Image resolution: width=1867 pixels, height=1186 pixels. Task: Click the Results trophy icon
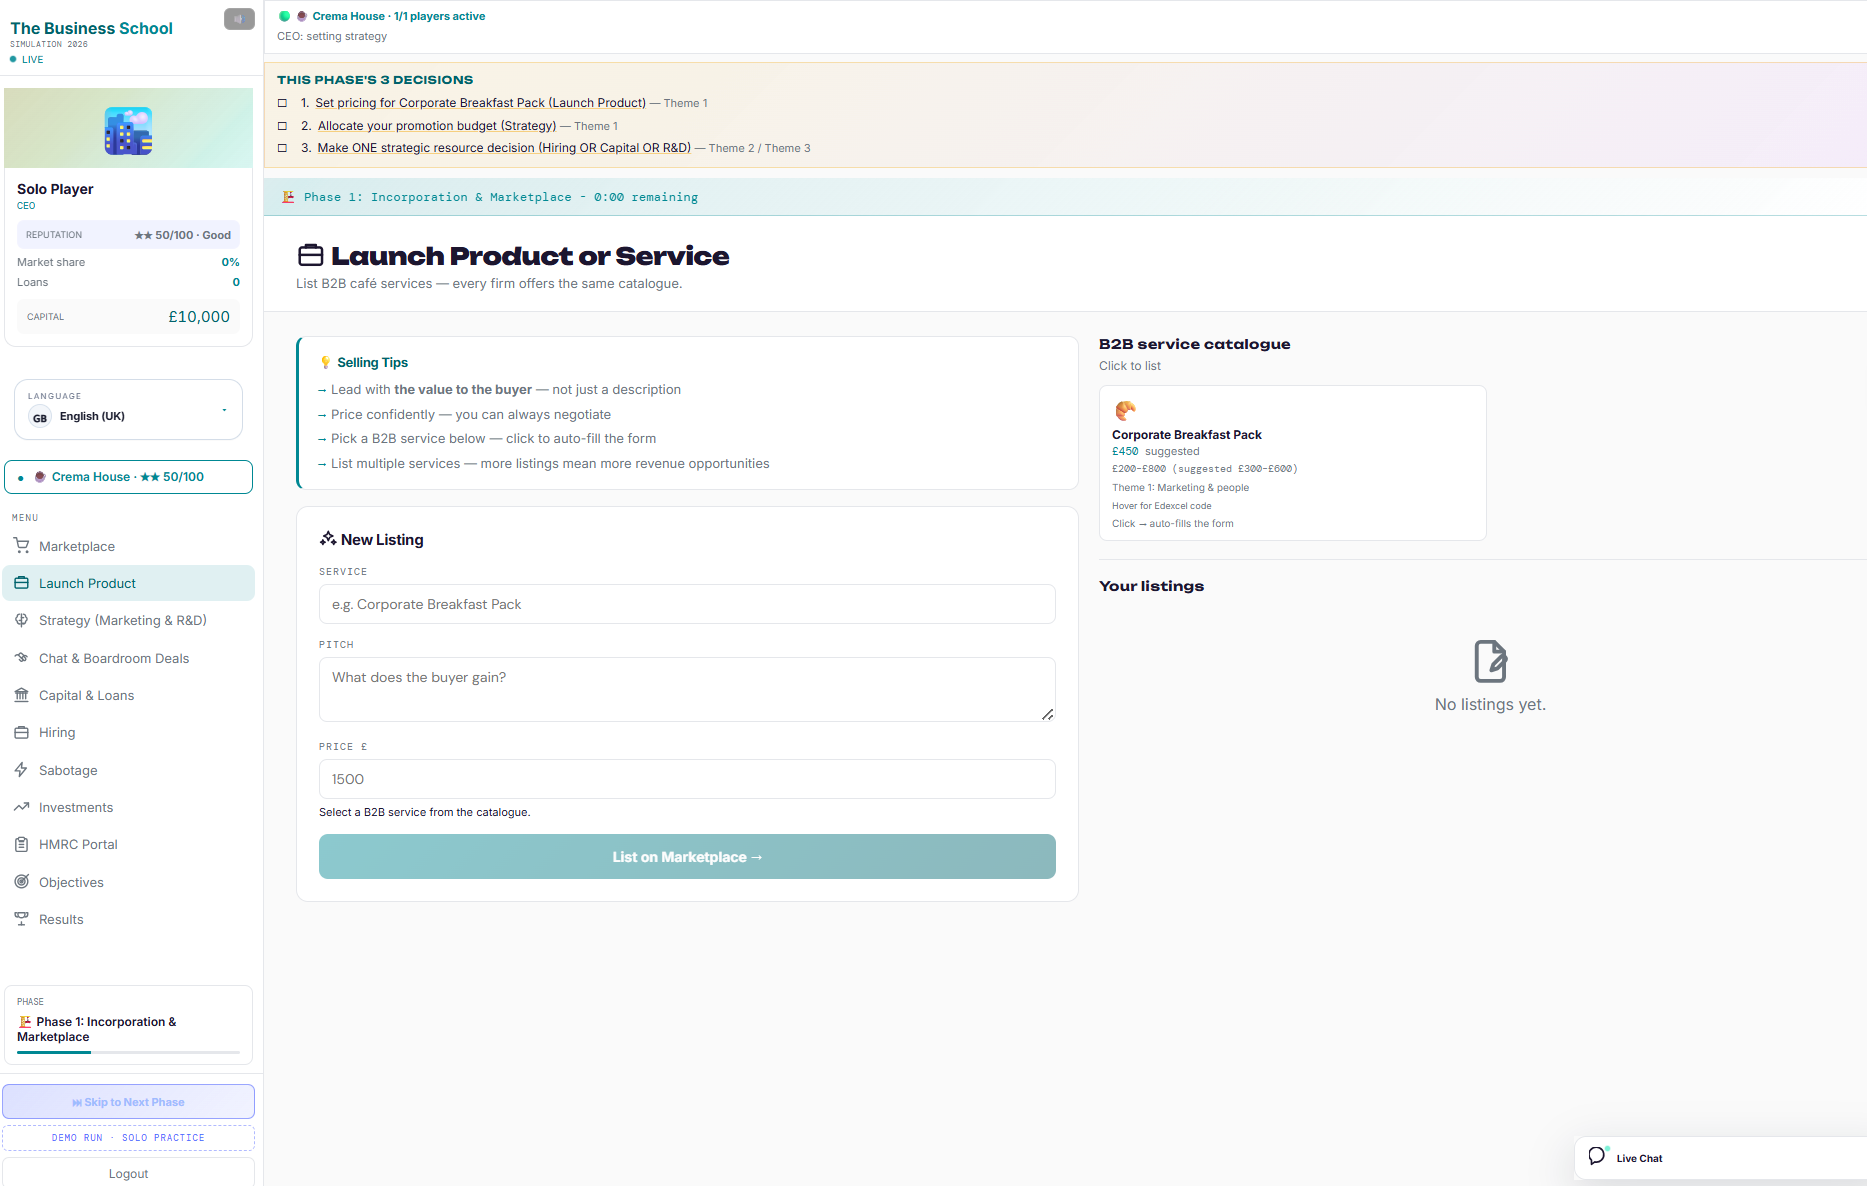point(21,919)
